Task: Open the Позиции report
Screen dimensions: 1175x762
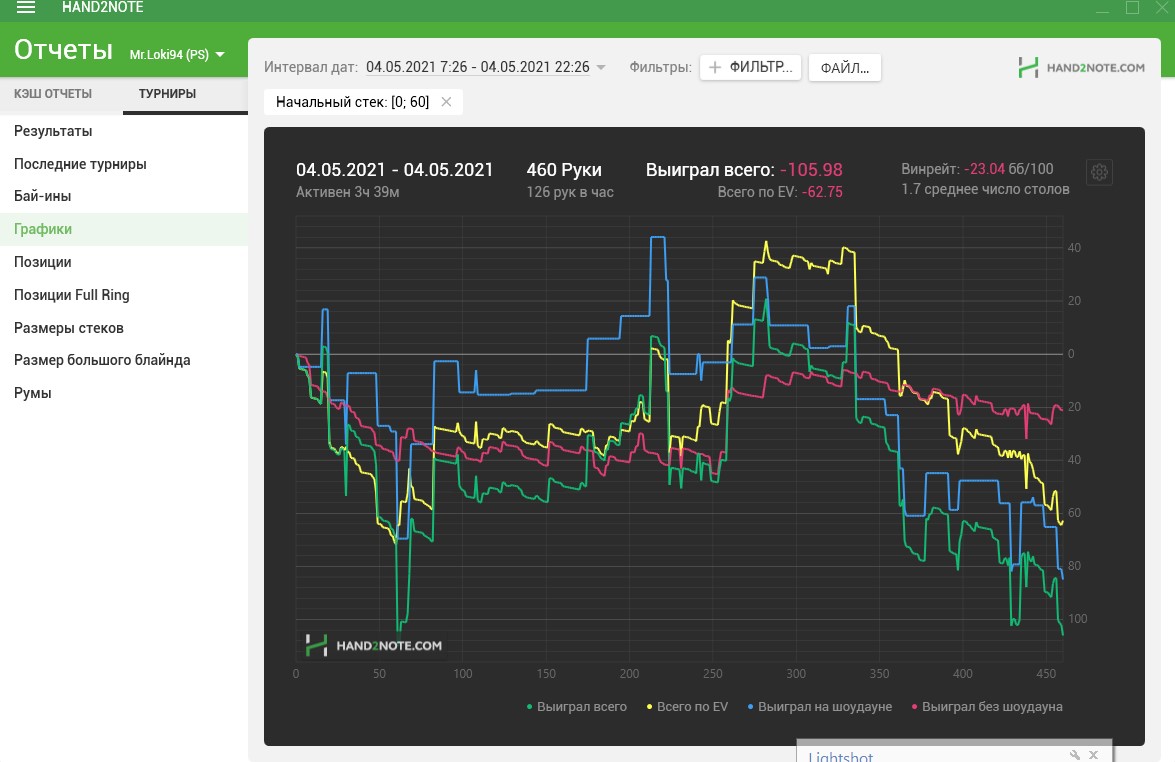Action: pyautogui.click(x=124, y=262)
